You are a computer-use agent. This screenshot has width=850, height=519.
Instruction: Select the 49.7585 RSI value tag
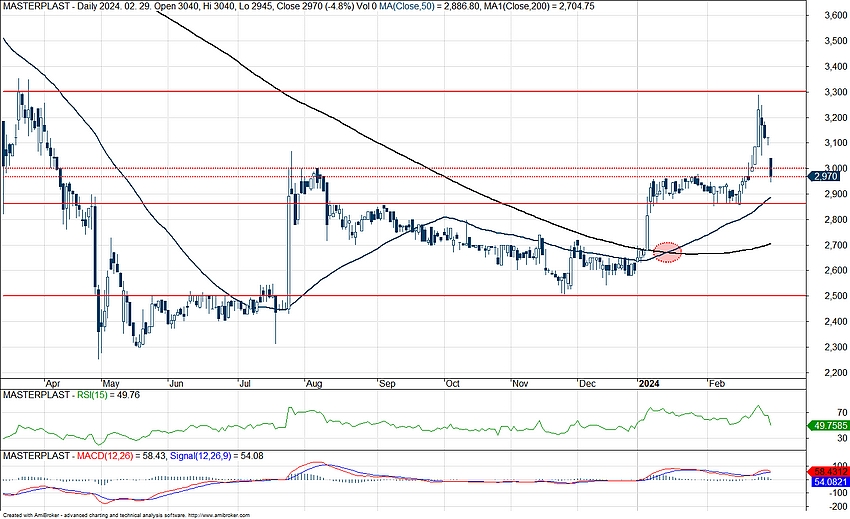(828, 426)
